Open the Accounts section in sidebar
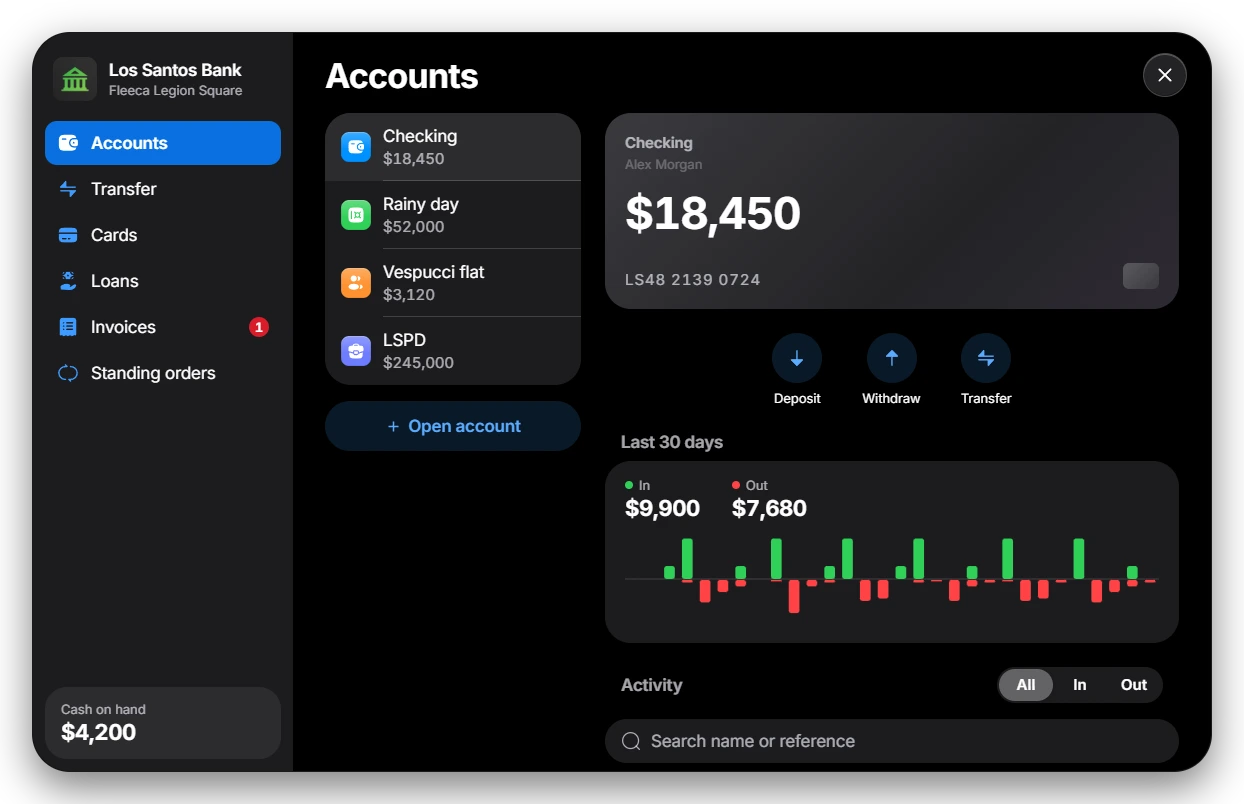This screenshot has width=1244, height=804. coord(163,143)
